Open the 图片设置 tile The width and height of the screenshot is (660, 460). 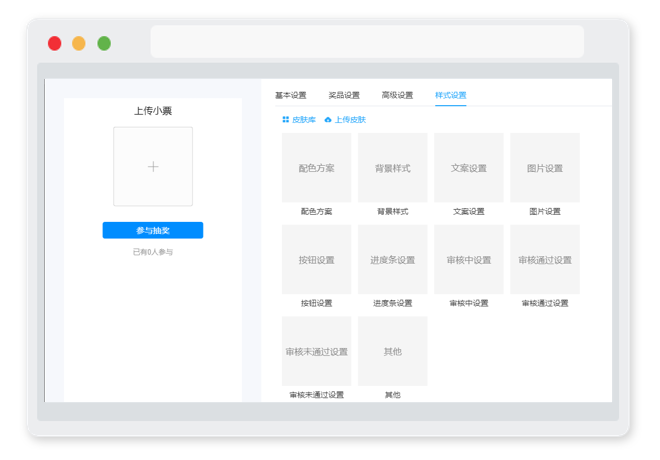pyautogui.click(x=545, y=168)
